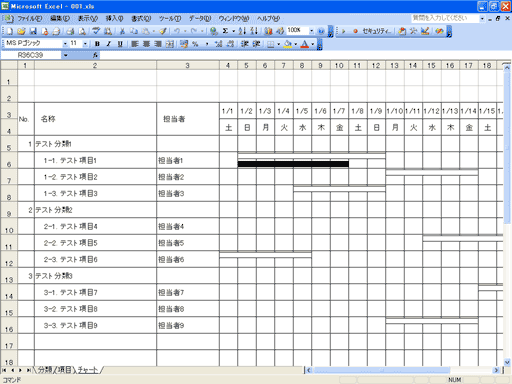
Task: Apply the Percent Style icon
Action: coord(195,44)
